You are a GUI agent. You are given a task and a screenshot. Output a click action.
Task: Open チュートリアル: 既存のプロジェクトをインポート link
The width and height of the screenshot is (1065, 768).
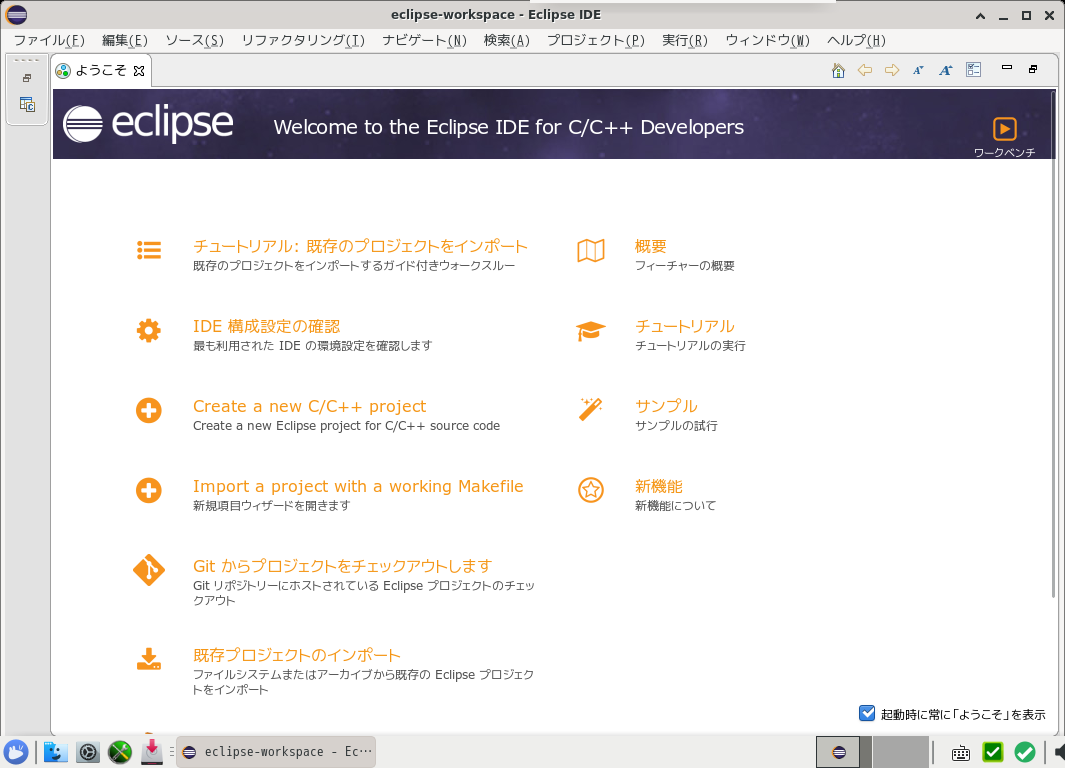click(360, 246)
